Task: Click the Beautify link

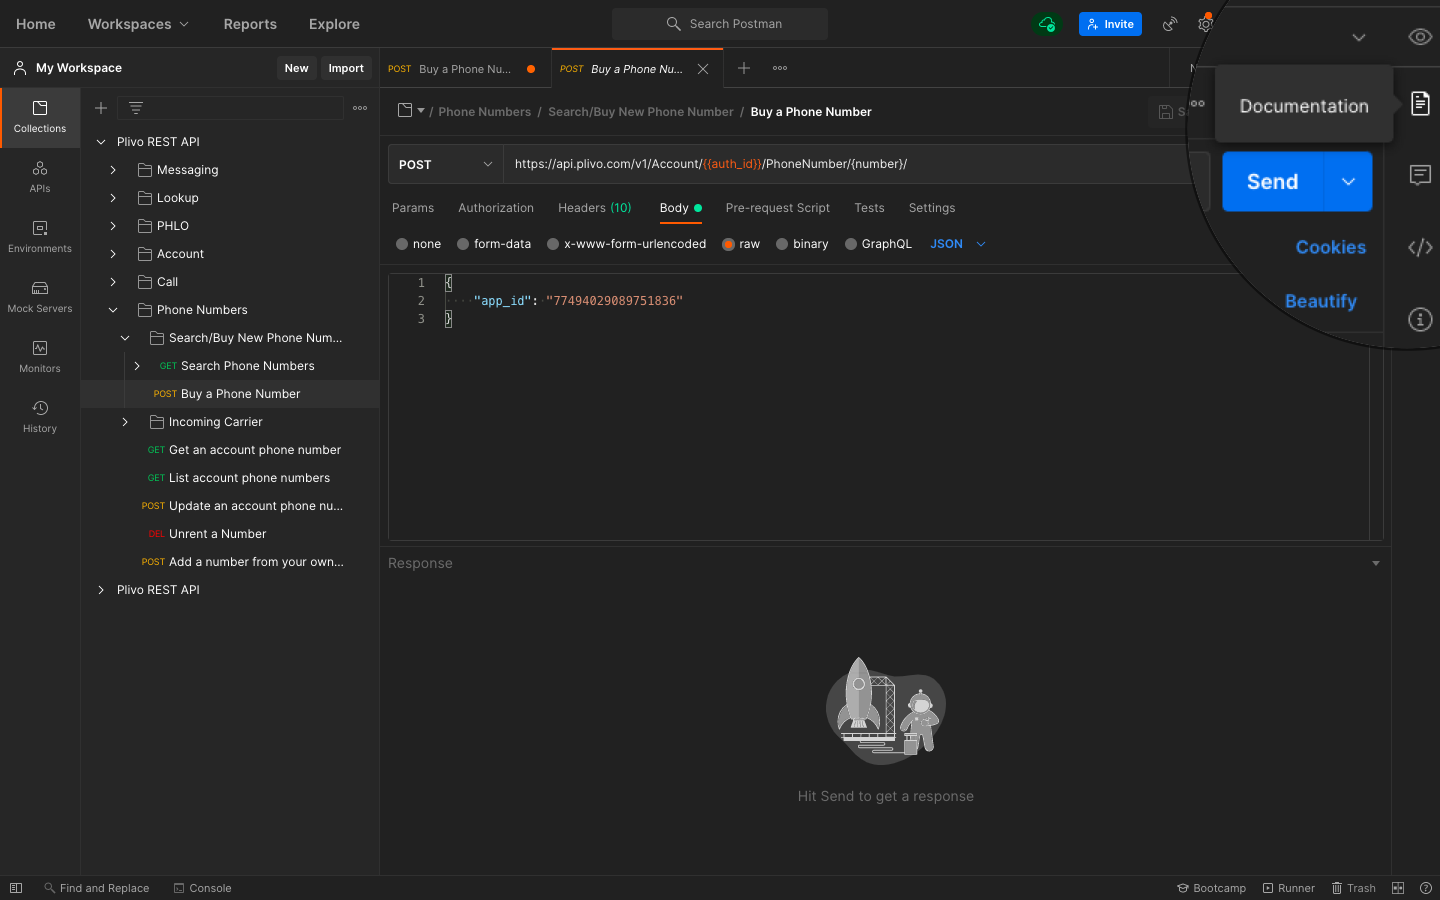Action: (1320, 301)
